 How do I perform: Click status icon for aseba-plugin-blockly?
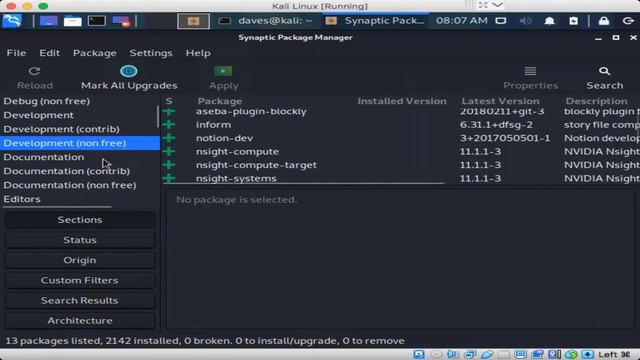[169, 111]
